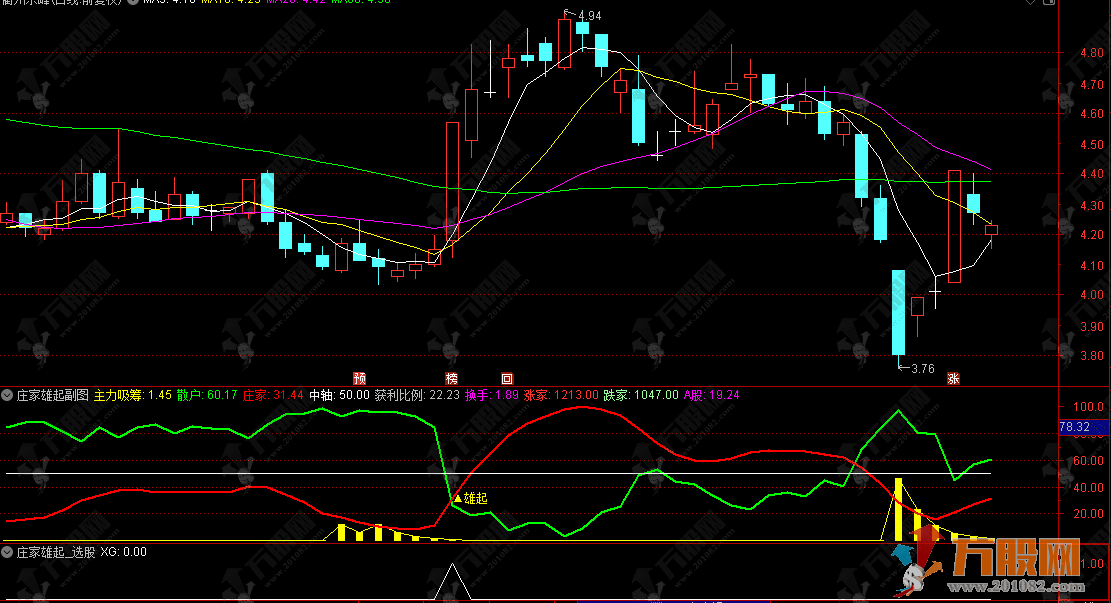Collapse the 庄家雄起副图 indicator panel

click(7, 395)
